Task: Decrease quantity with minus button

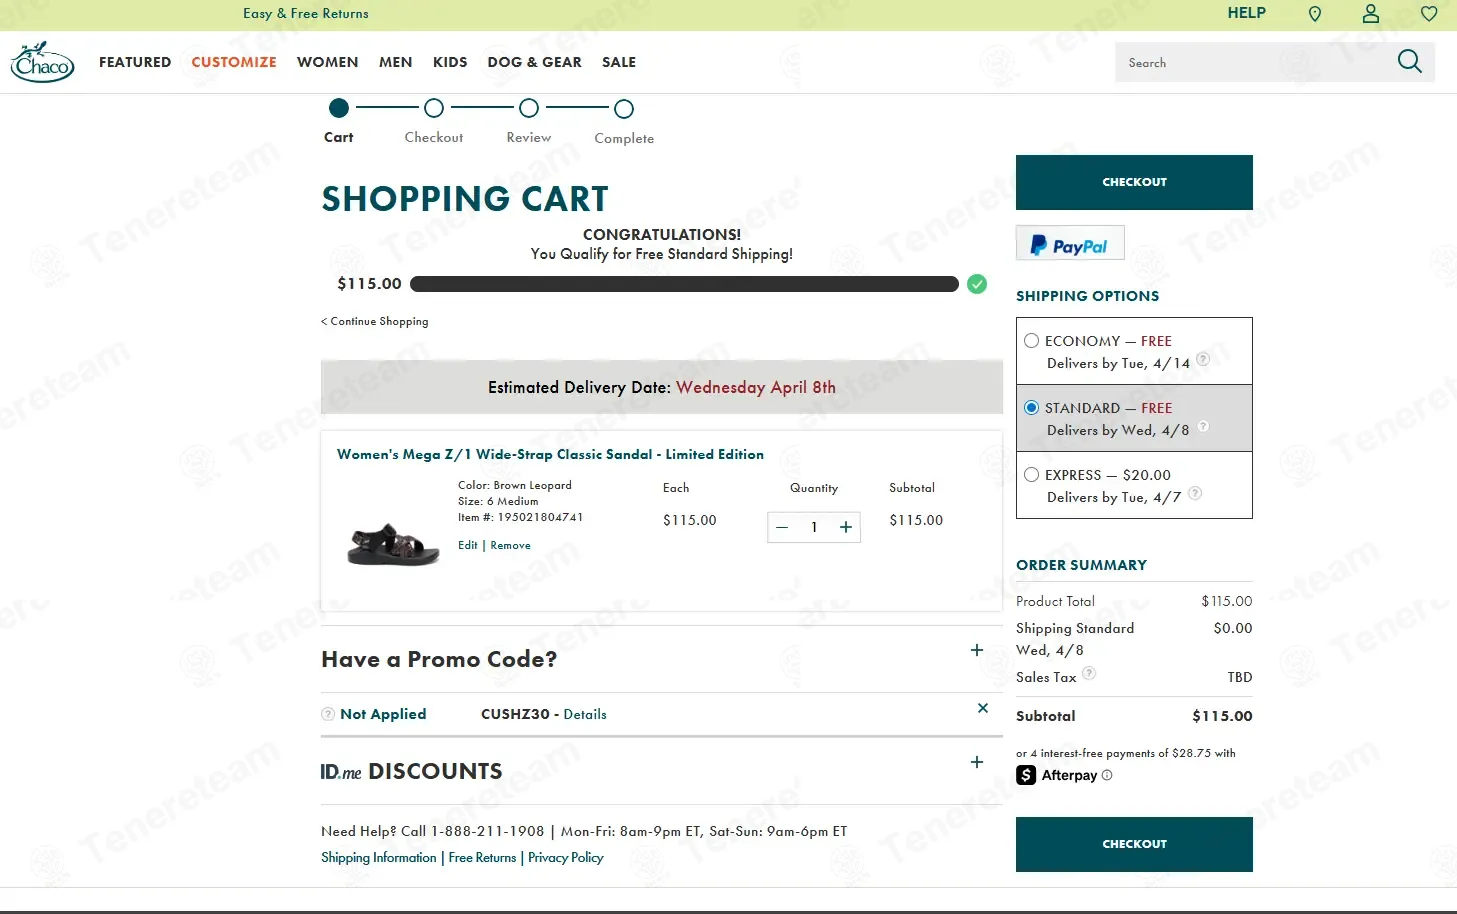Action: click(782, 527)
